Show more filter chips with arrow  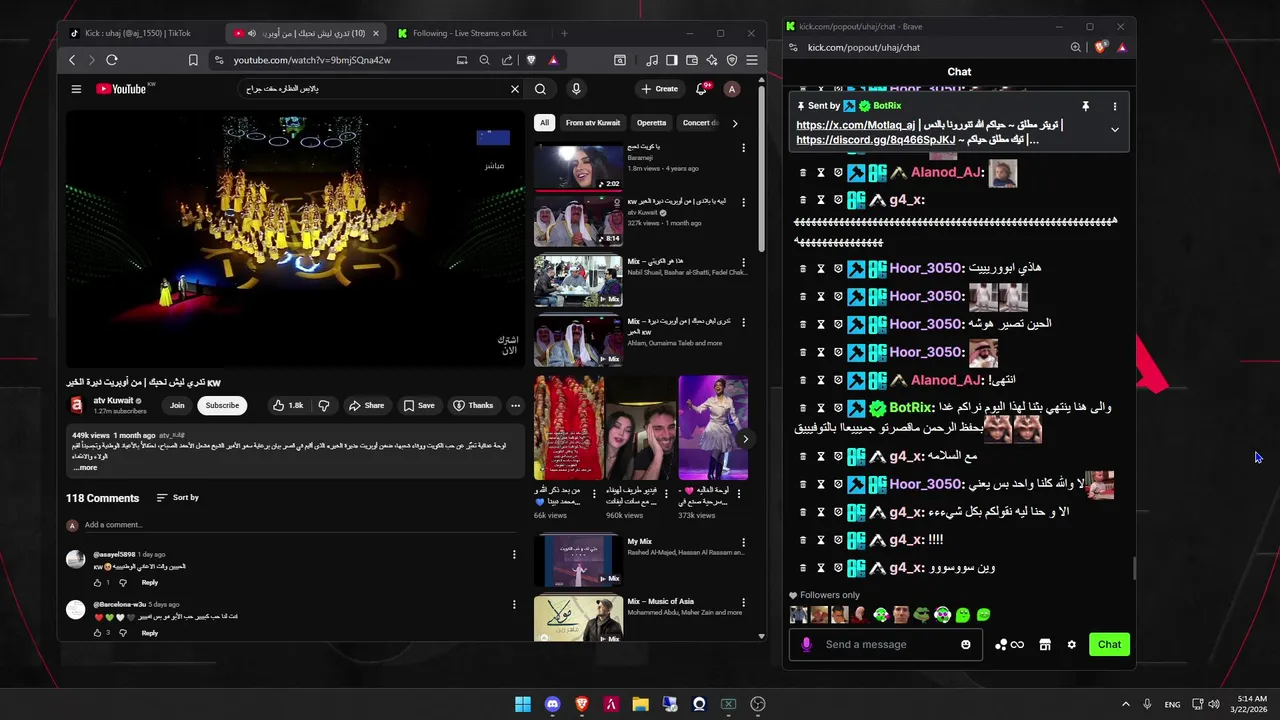[735, 123]
